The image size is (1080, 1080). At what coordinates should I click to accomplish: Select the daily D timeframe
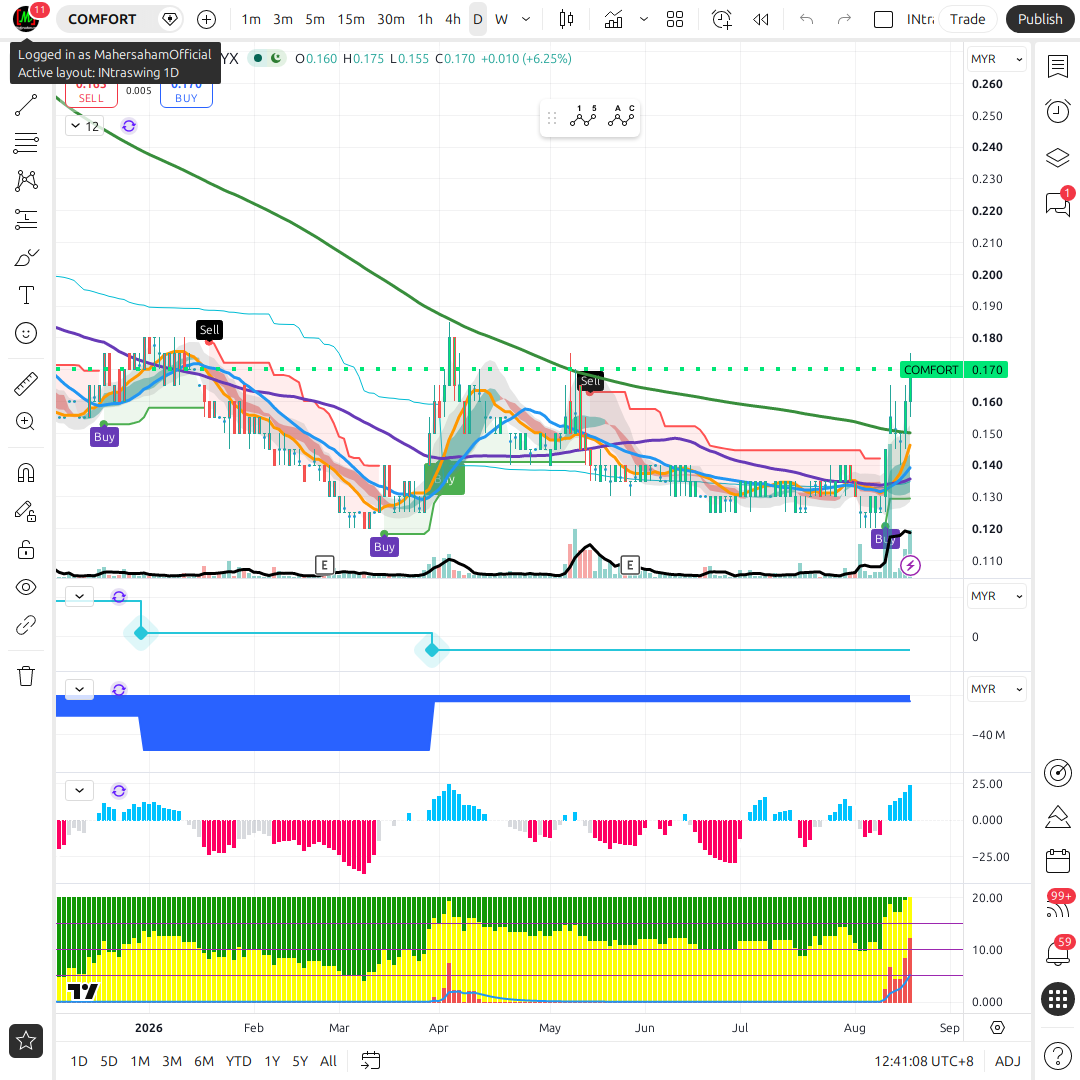tap(477, 19)
